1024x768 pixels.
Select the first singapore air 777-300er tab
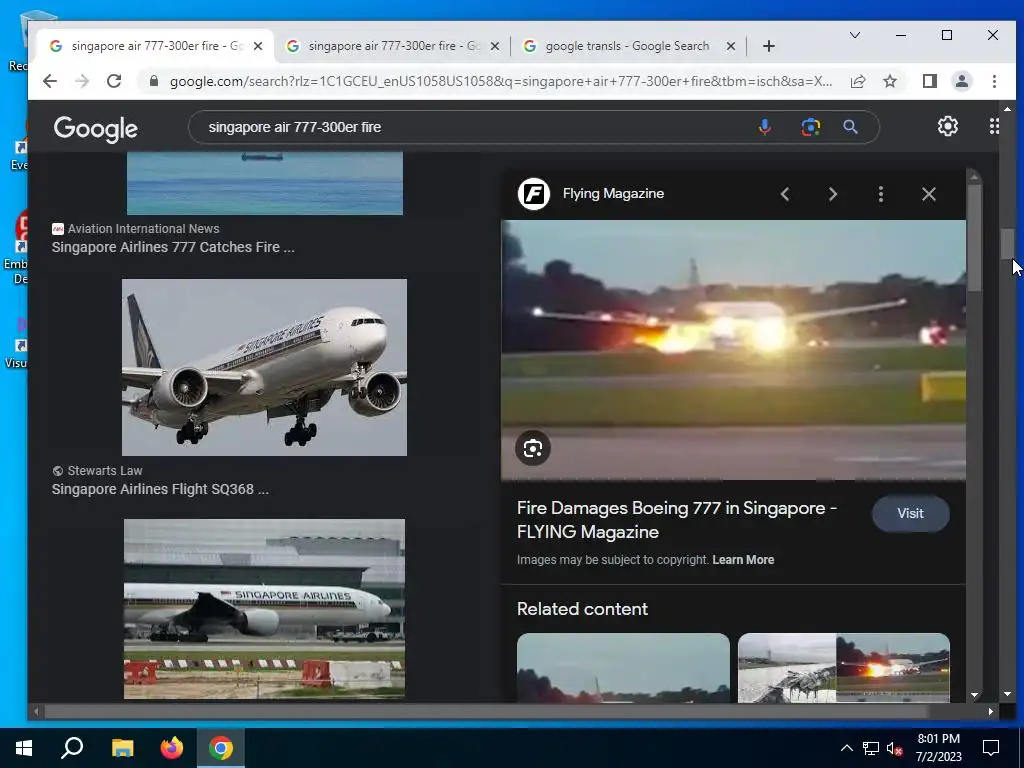155,46
